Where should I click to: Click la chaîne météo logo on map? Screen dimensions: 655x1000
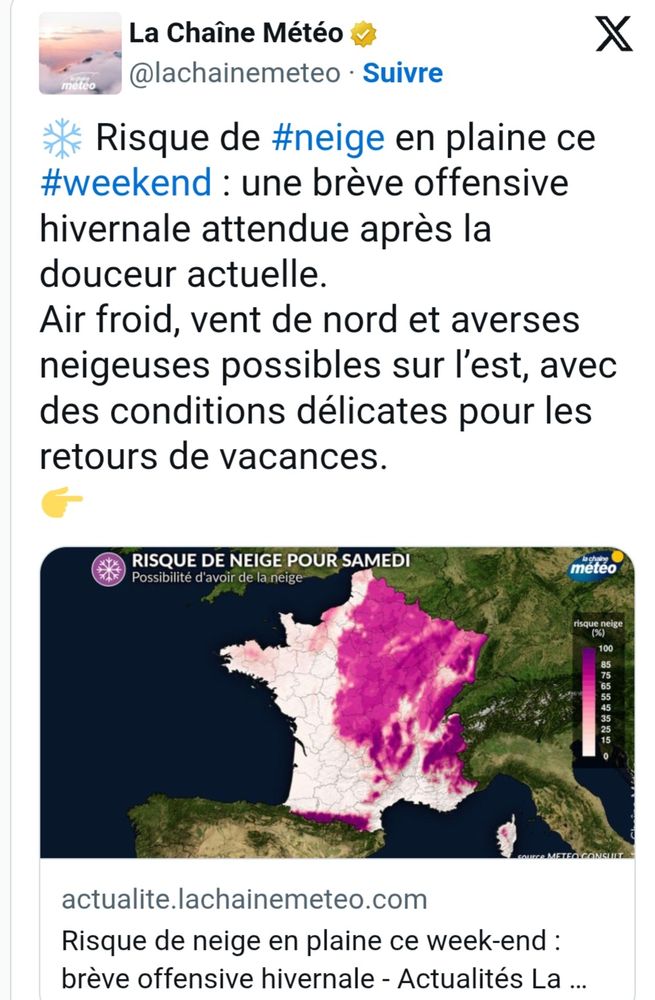pos(596,565)
